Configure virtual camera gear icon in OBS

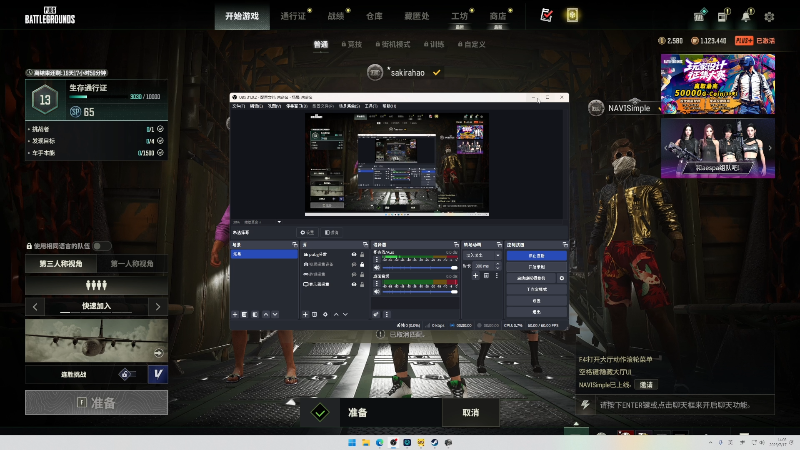pyautogui.click(x=562, y=278)
